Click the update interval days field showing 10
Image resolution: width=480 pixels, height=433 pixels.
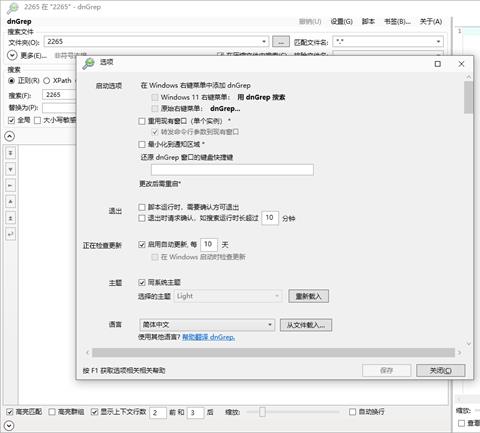point(209,245)
